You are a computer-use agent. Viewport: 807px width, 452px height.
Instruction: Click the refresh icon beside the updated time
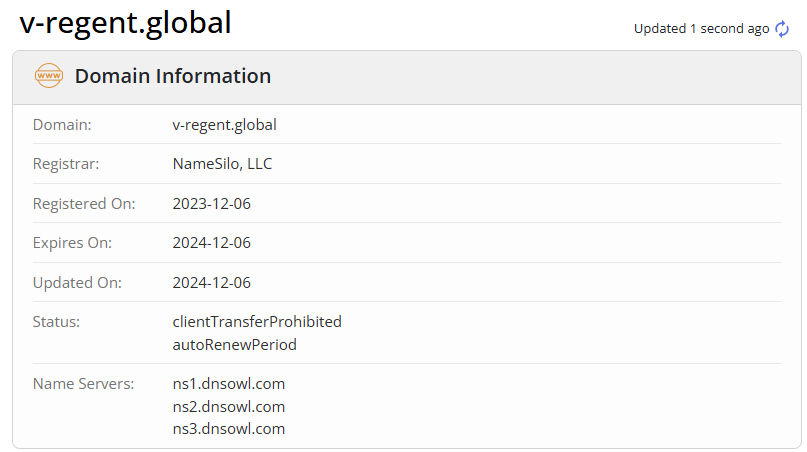[782, 29]
